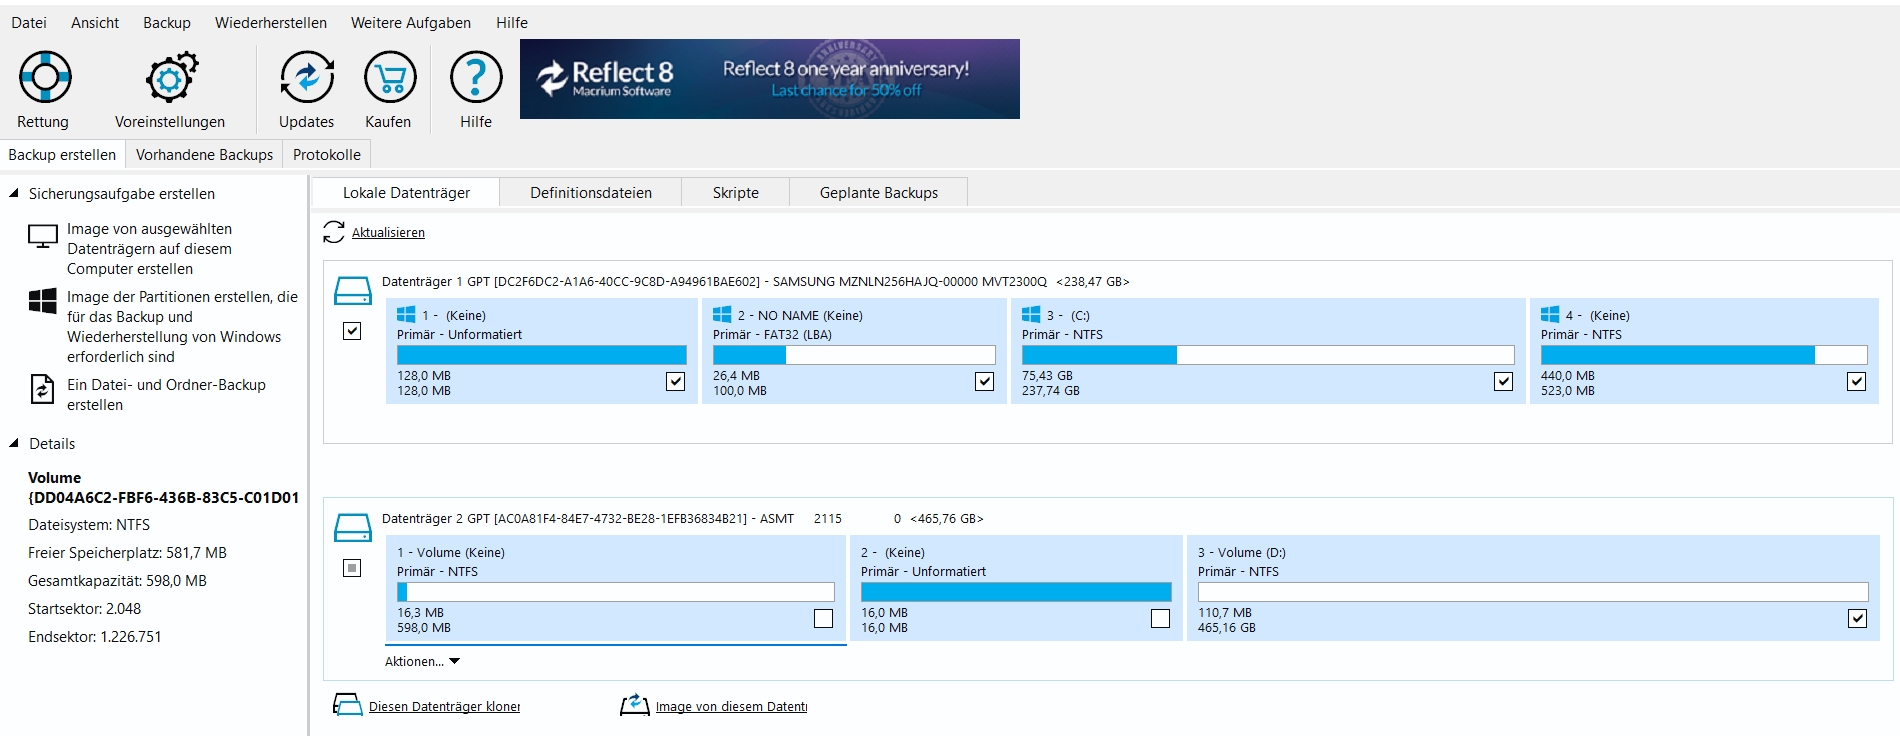Uncheck the (C:) NTFS partition checkbox

pyautogui.click(x=1503, y=381)
